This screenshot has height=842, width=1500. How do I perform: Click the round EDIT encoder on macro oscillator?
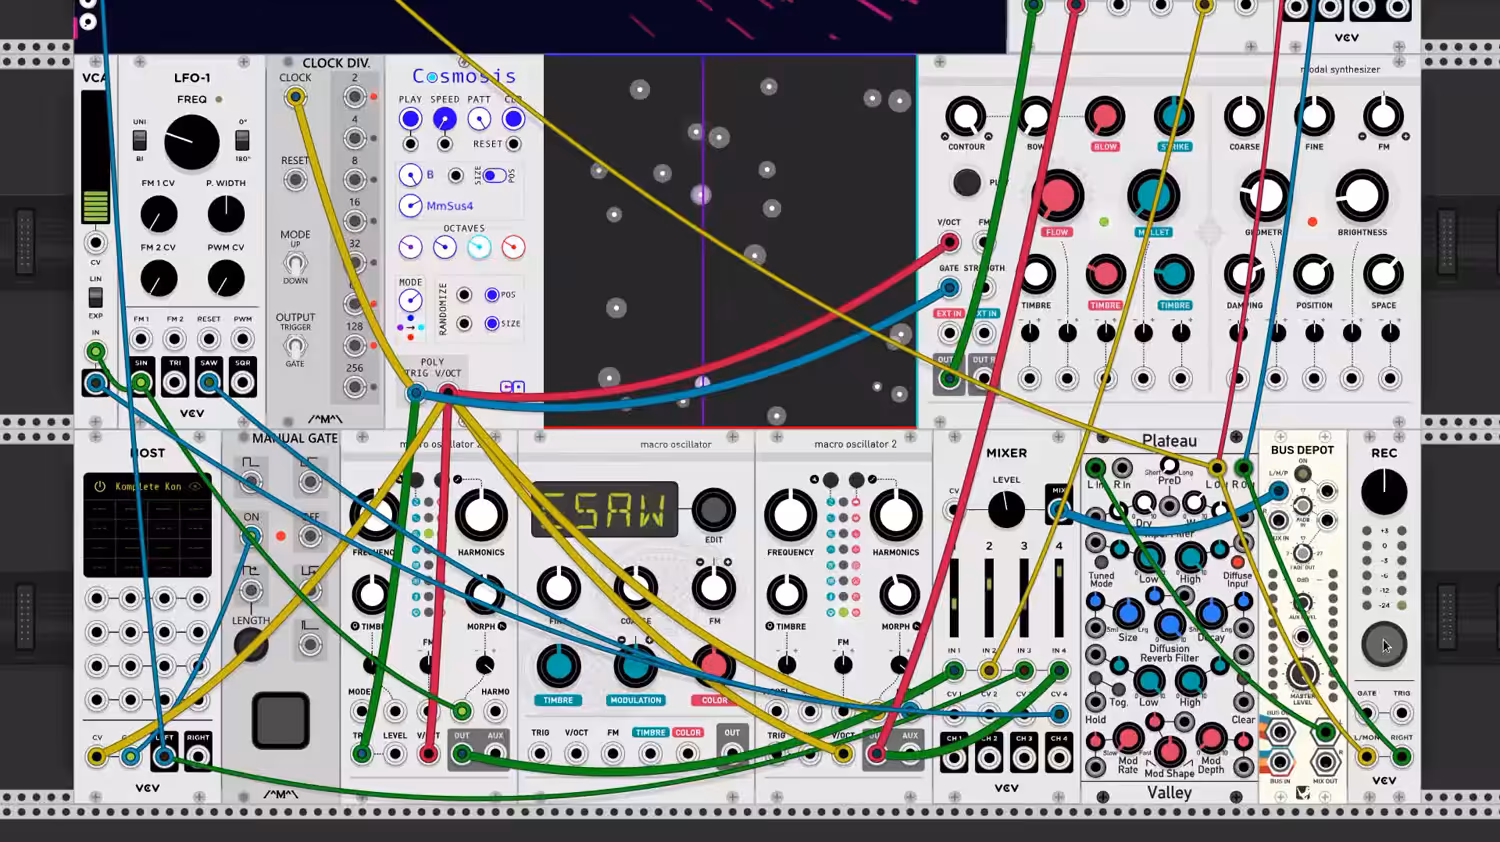coord(713,510)
